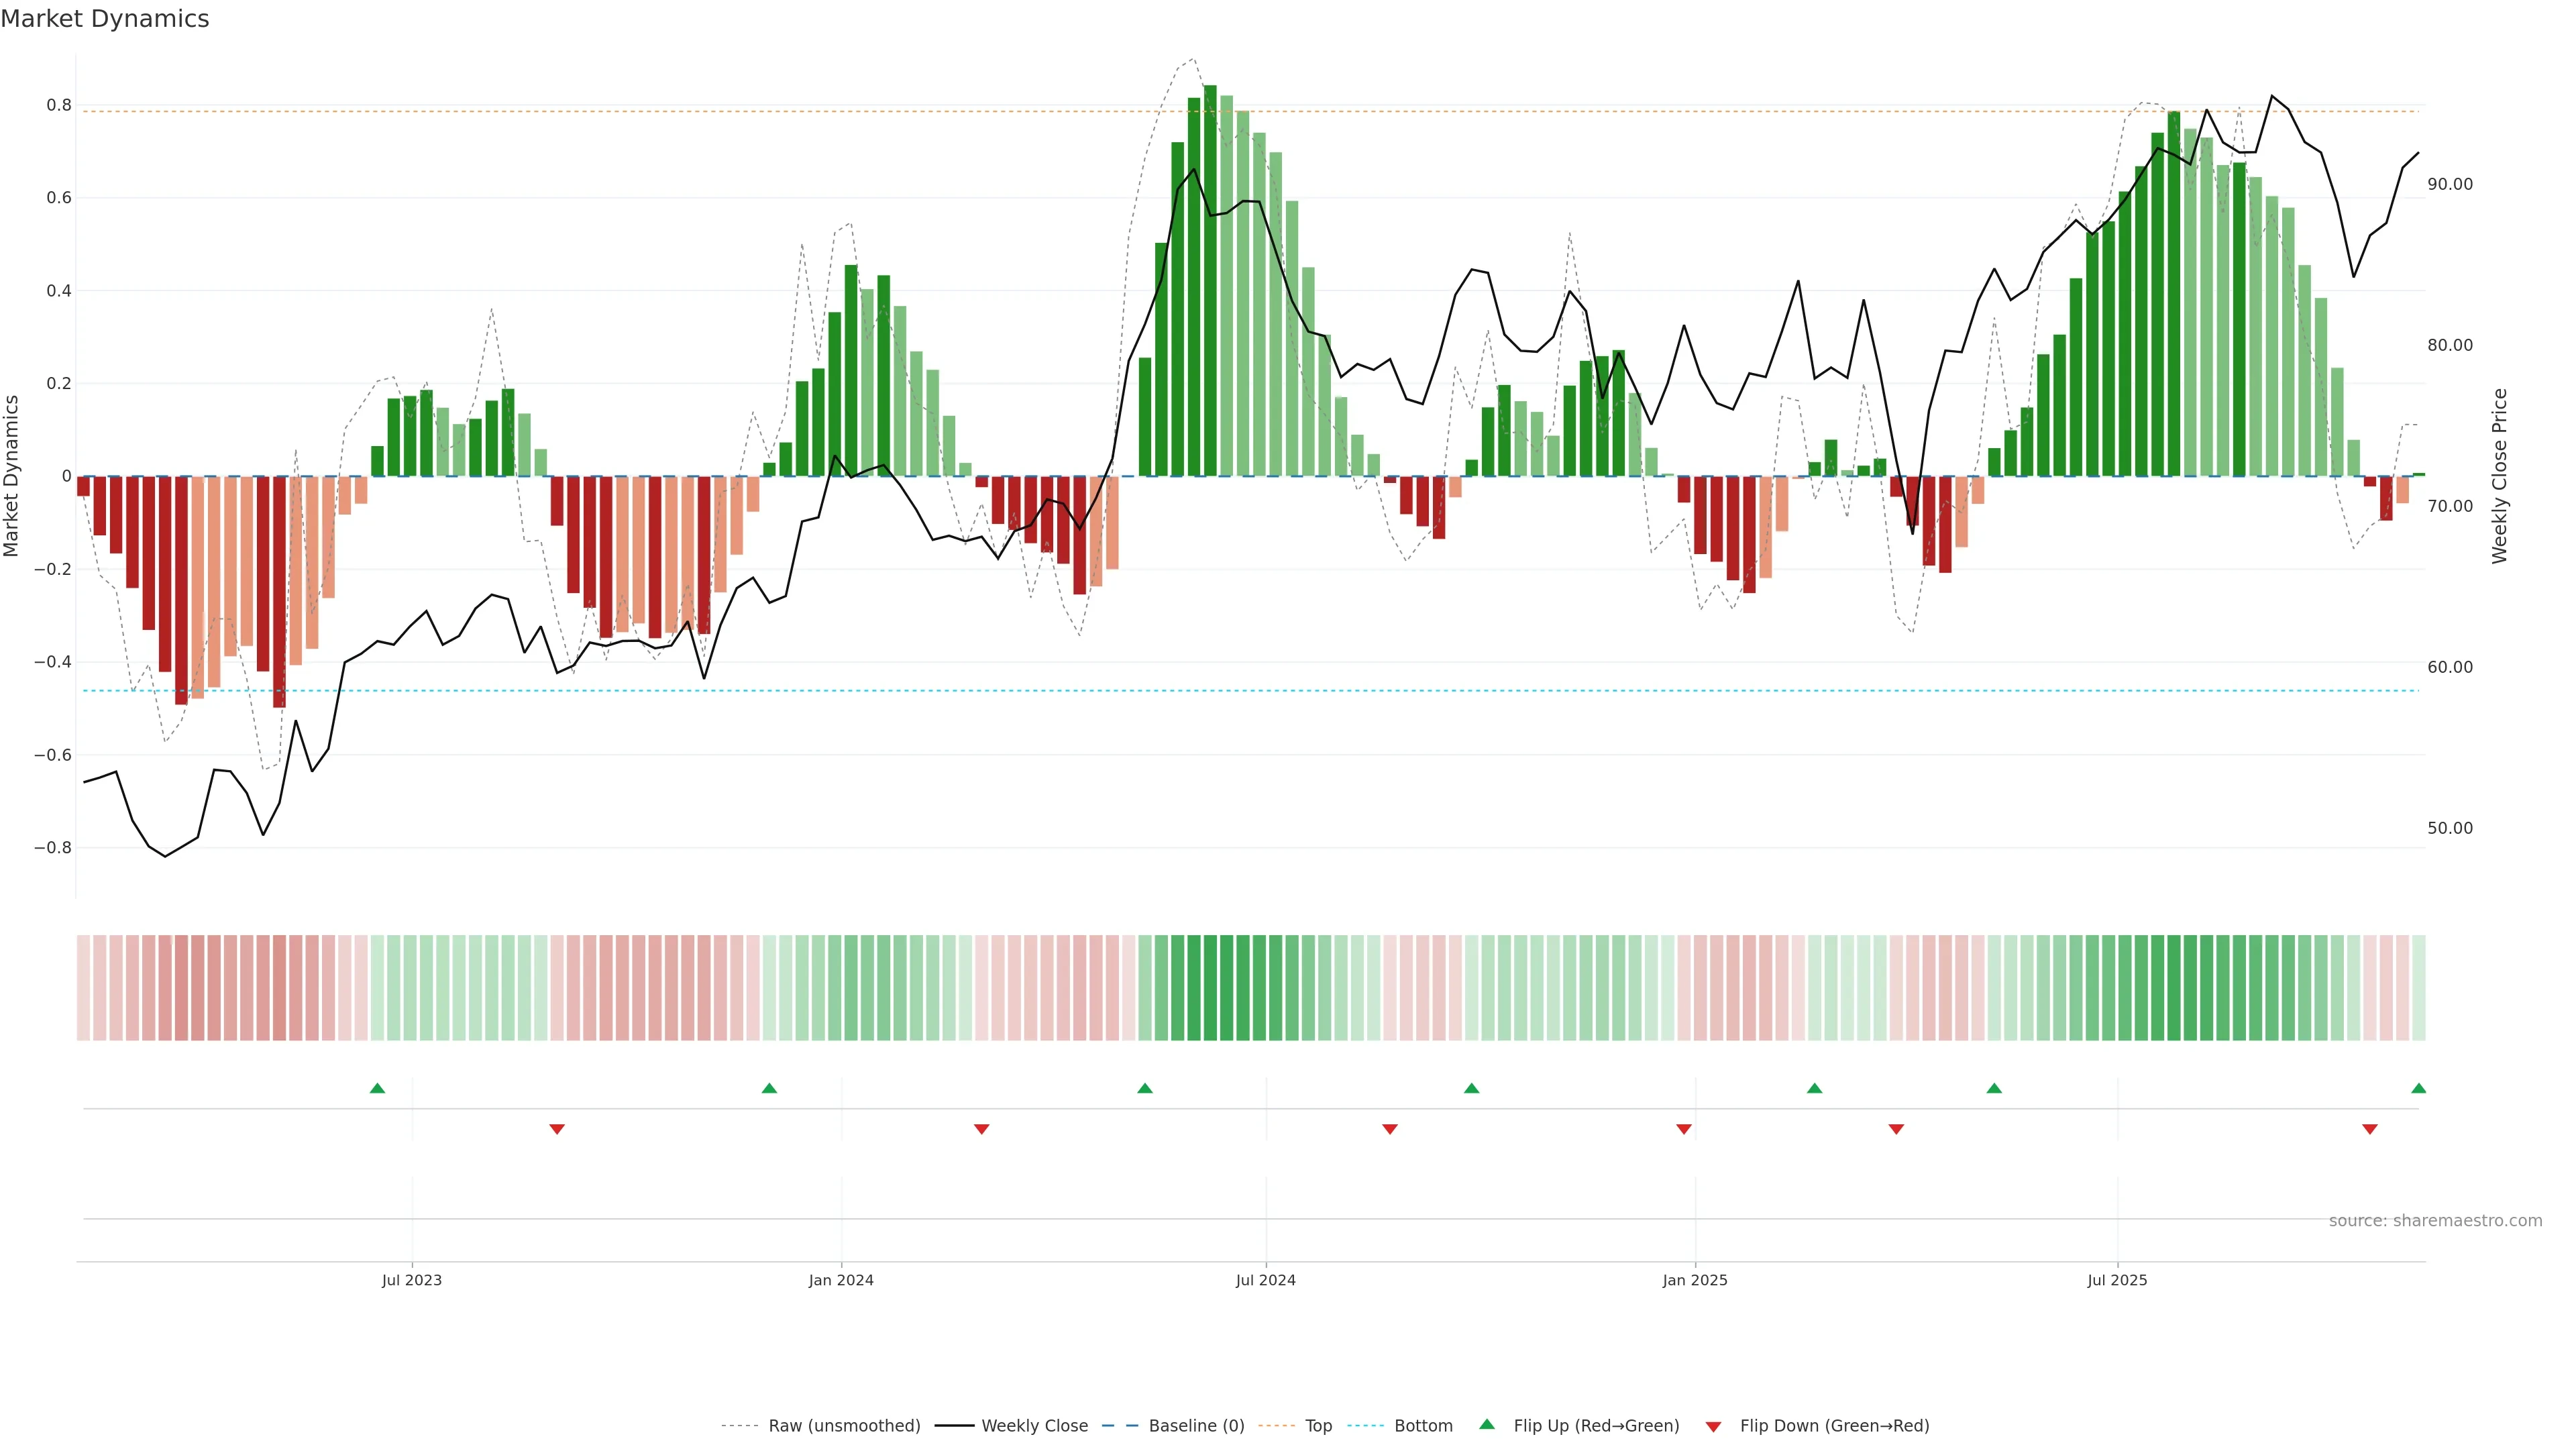Click the Jul 2024 x-axis label
Screen dimensions: 2576x1449
click(x=1265, y=1280)
